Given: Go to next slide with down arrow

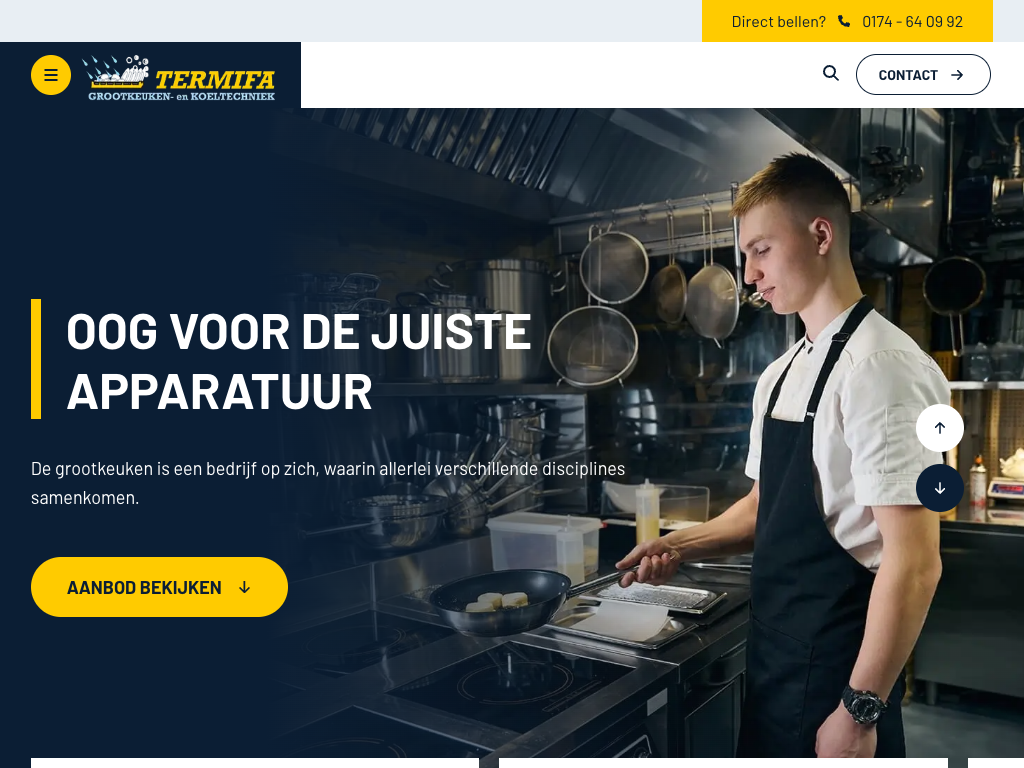Looking at the screenshot, I should click(940, 488).
